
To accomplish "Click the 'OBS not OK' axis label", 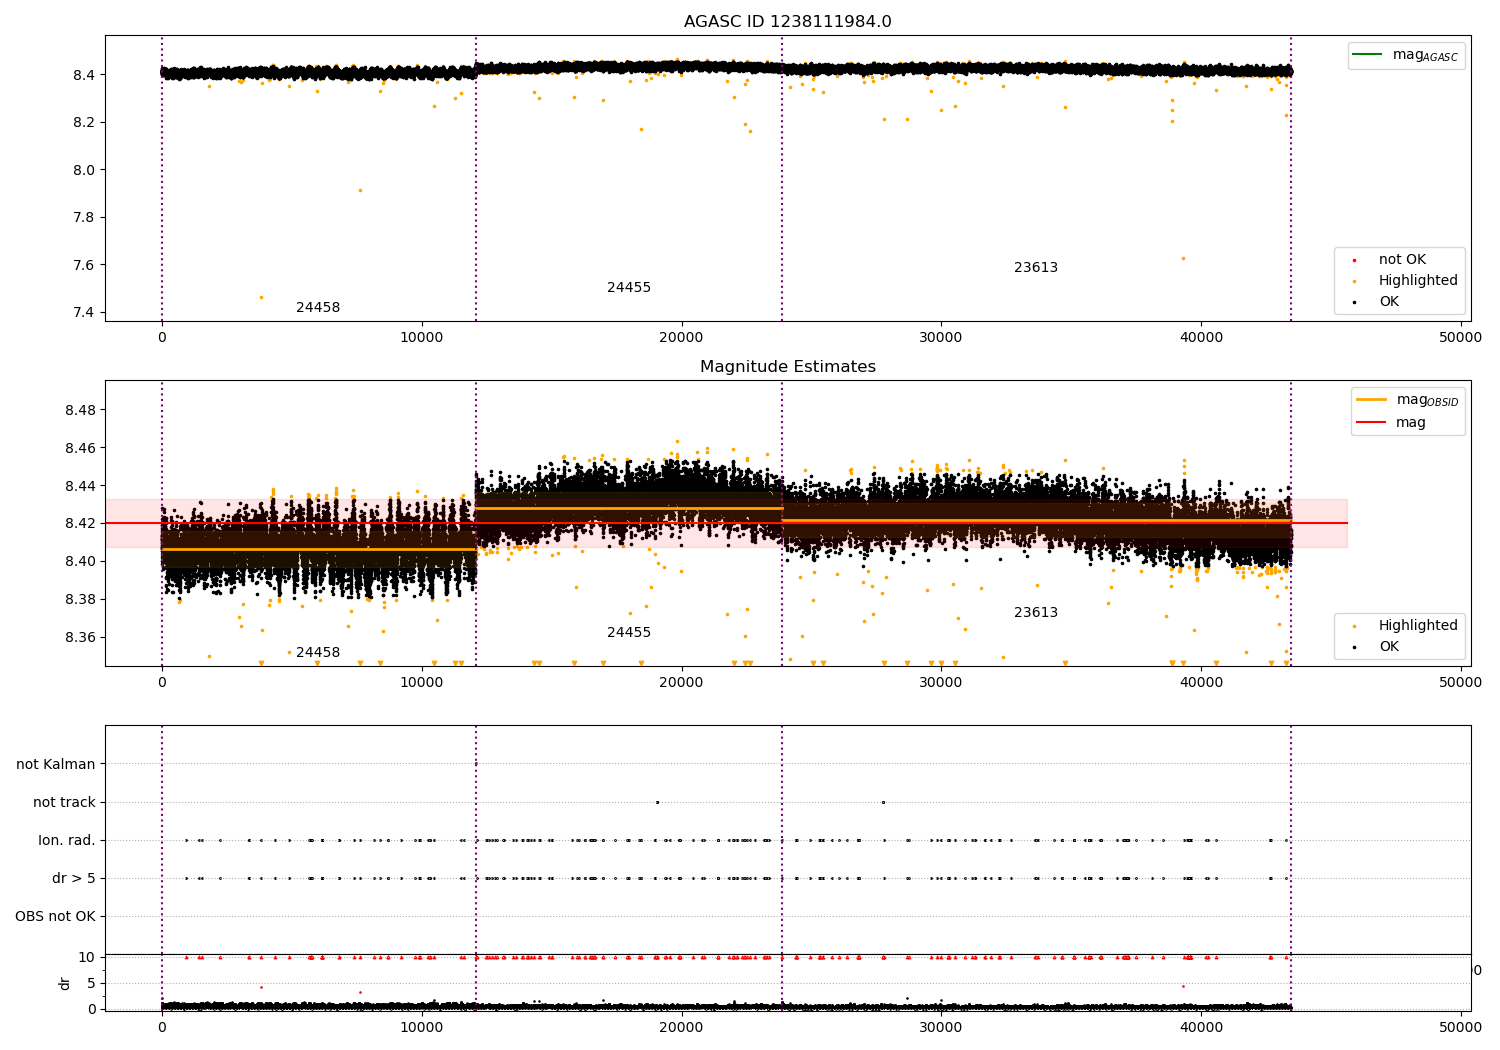I will (x=56, y=917).
